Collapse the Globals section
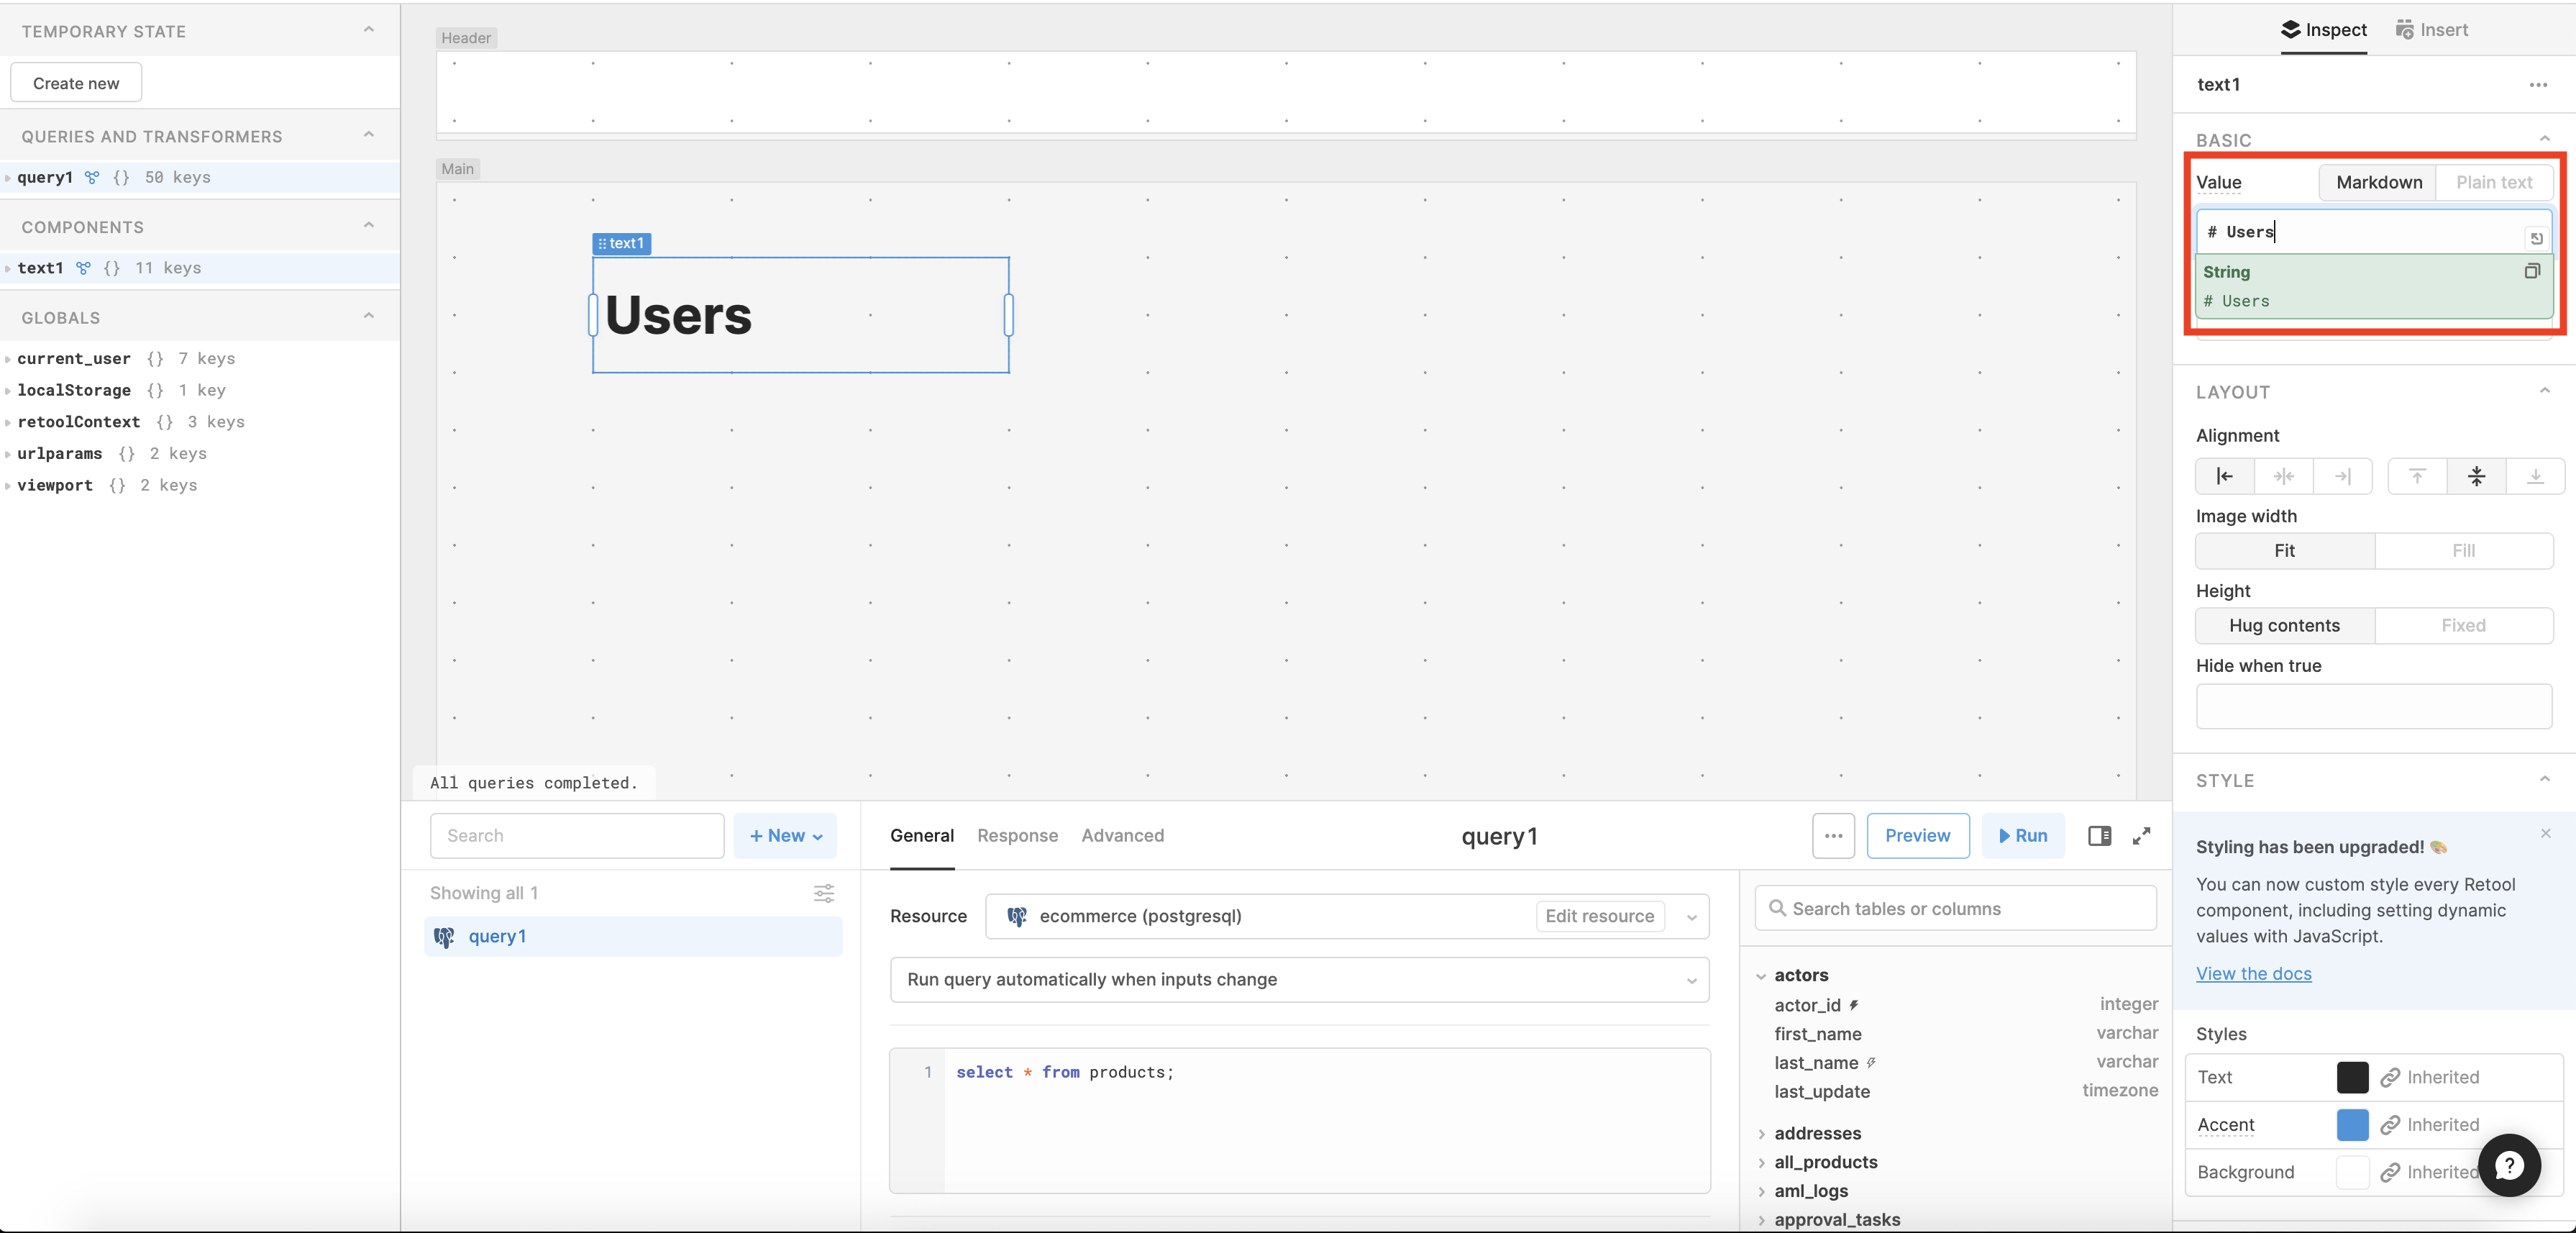The height and width of the screenshot is (1233, 2576). coord(368,316)
